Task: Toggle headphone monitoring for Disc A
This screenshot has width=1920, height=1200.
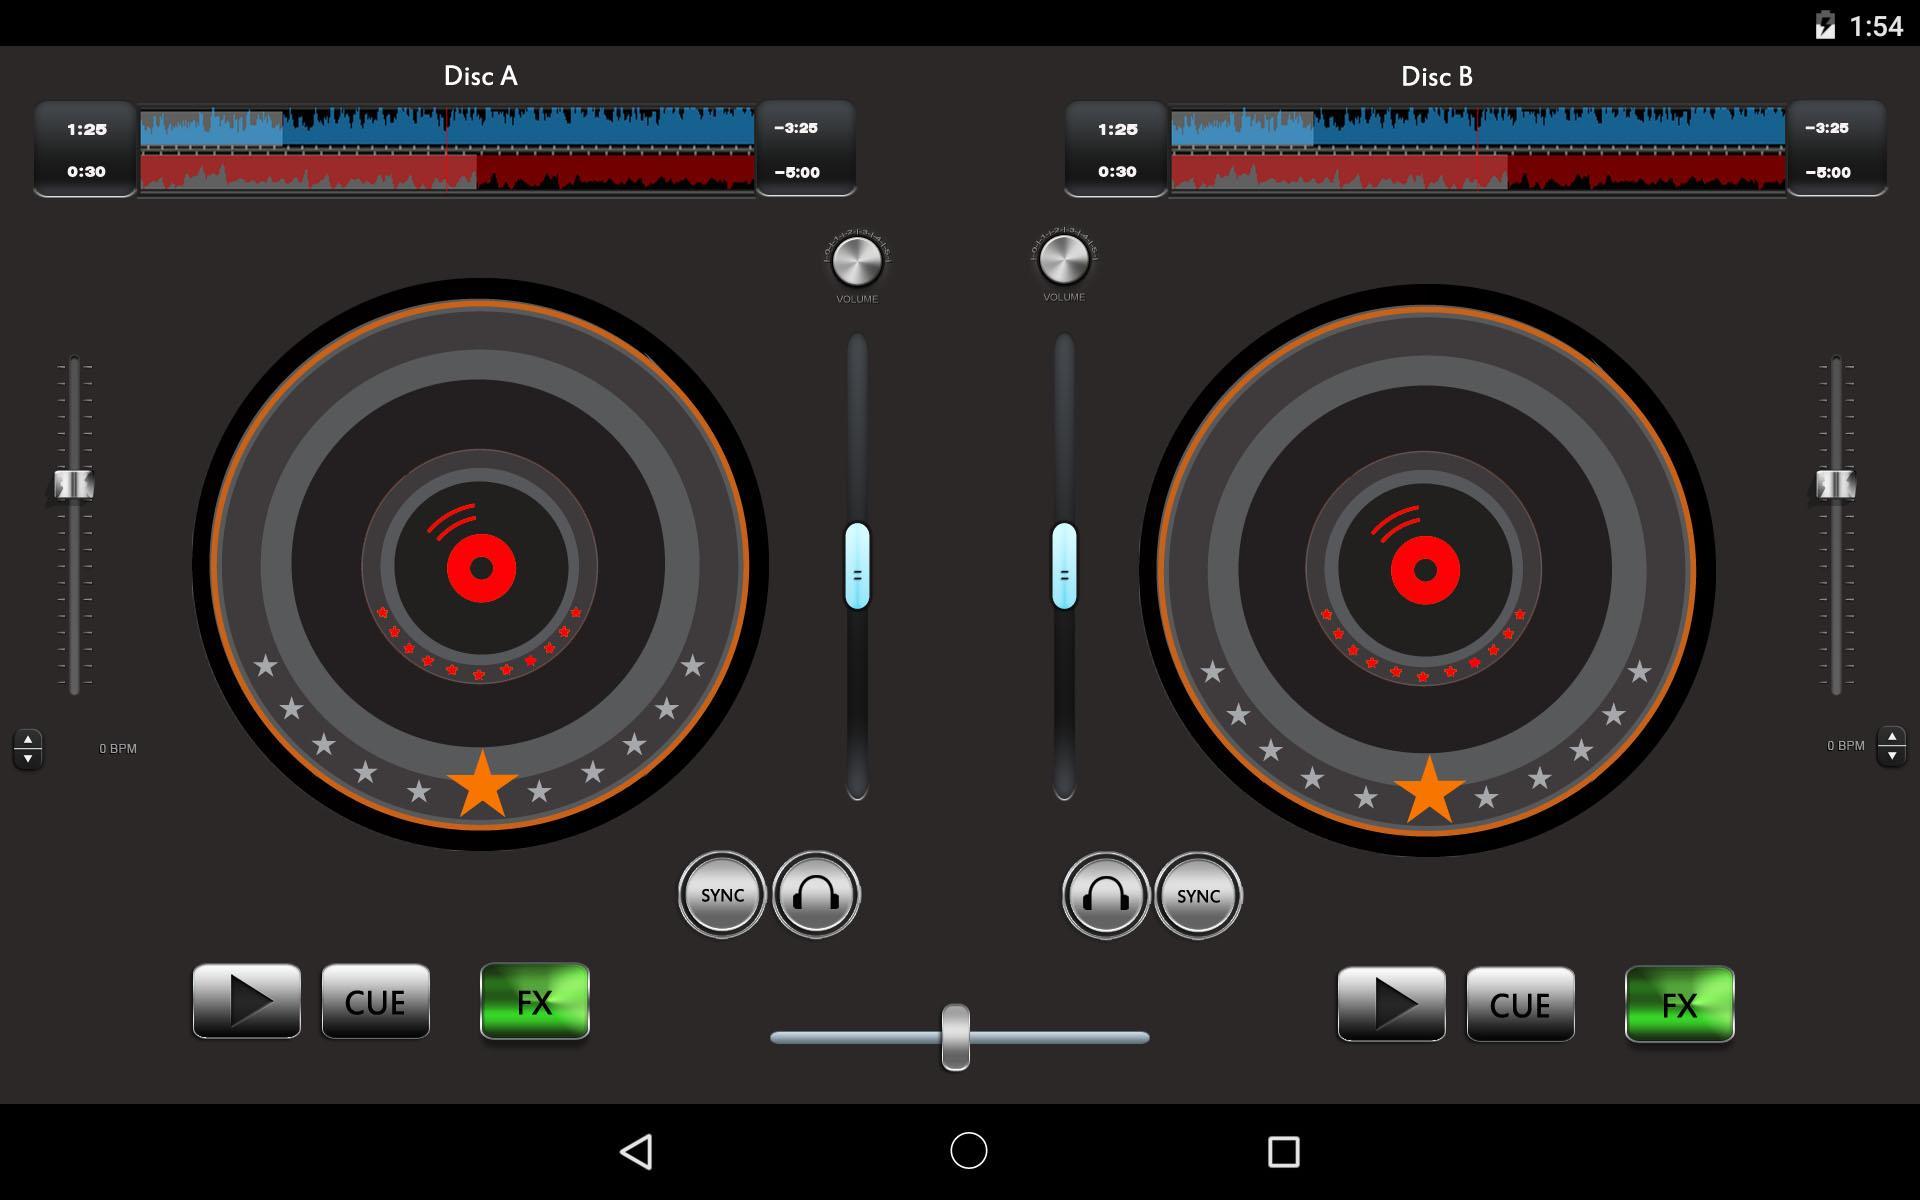Action: click(816, 894)
